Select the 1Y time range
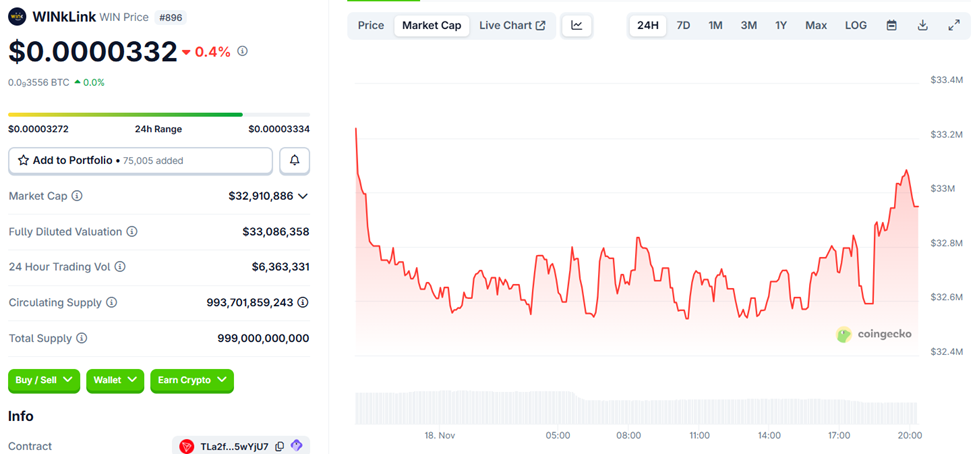The width and height of the screenshot is (975, 454). point(781,25)
